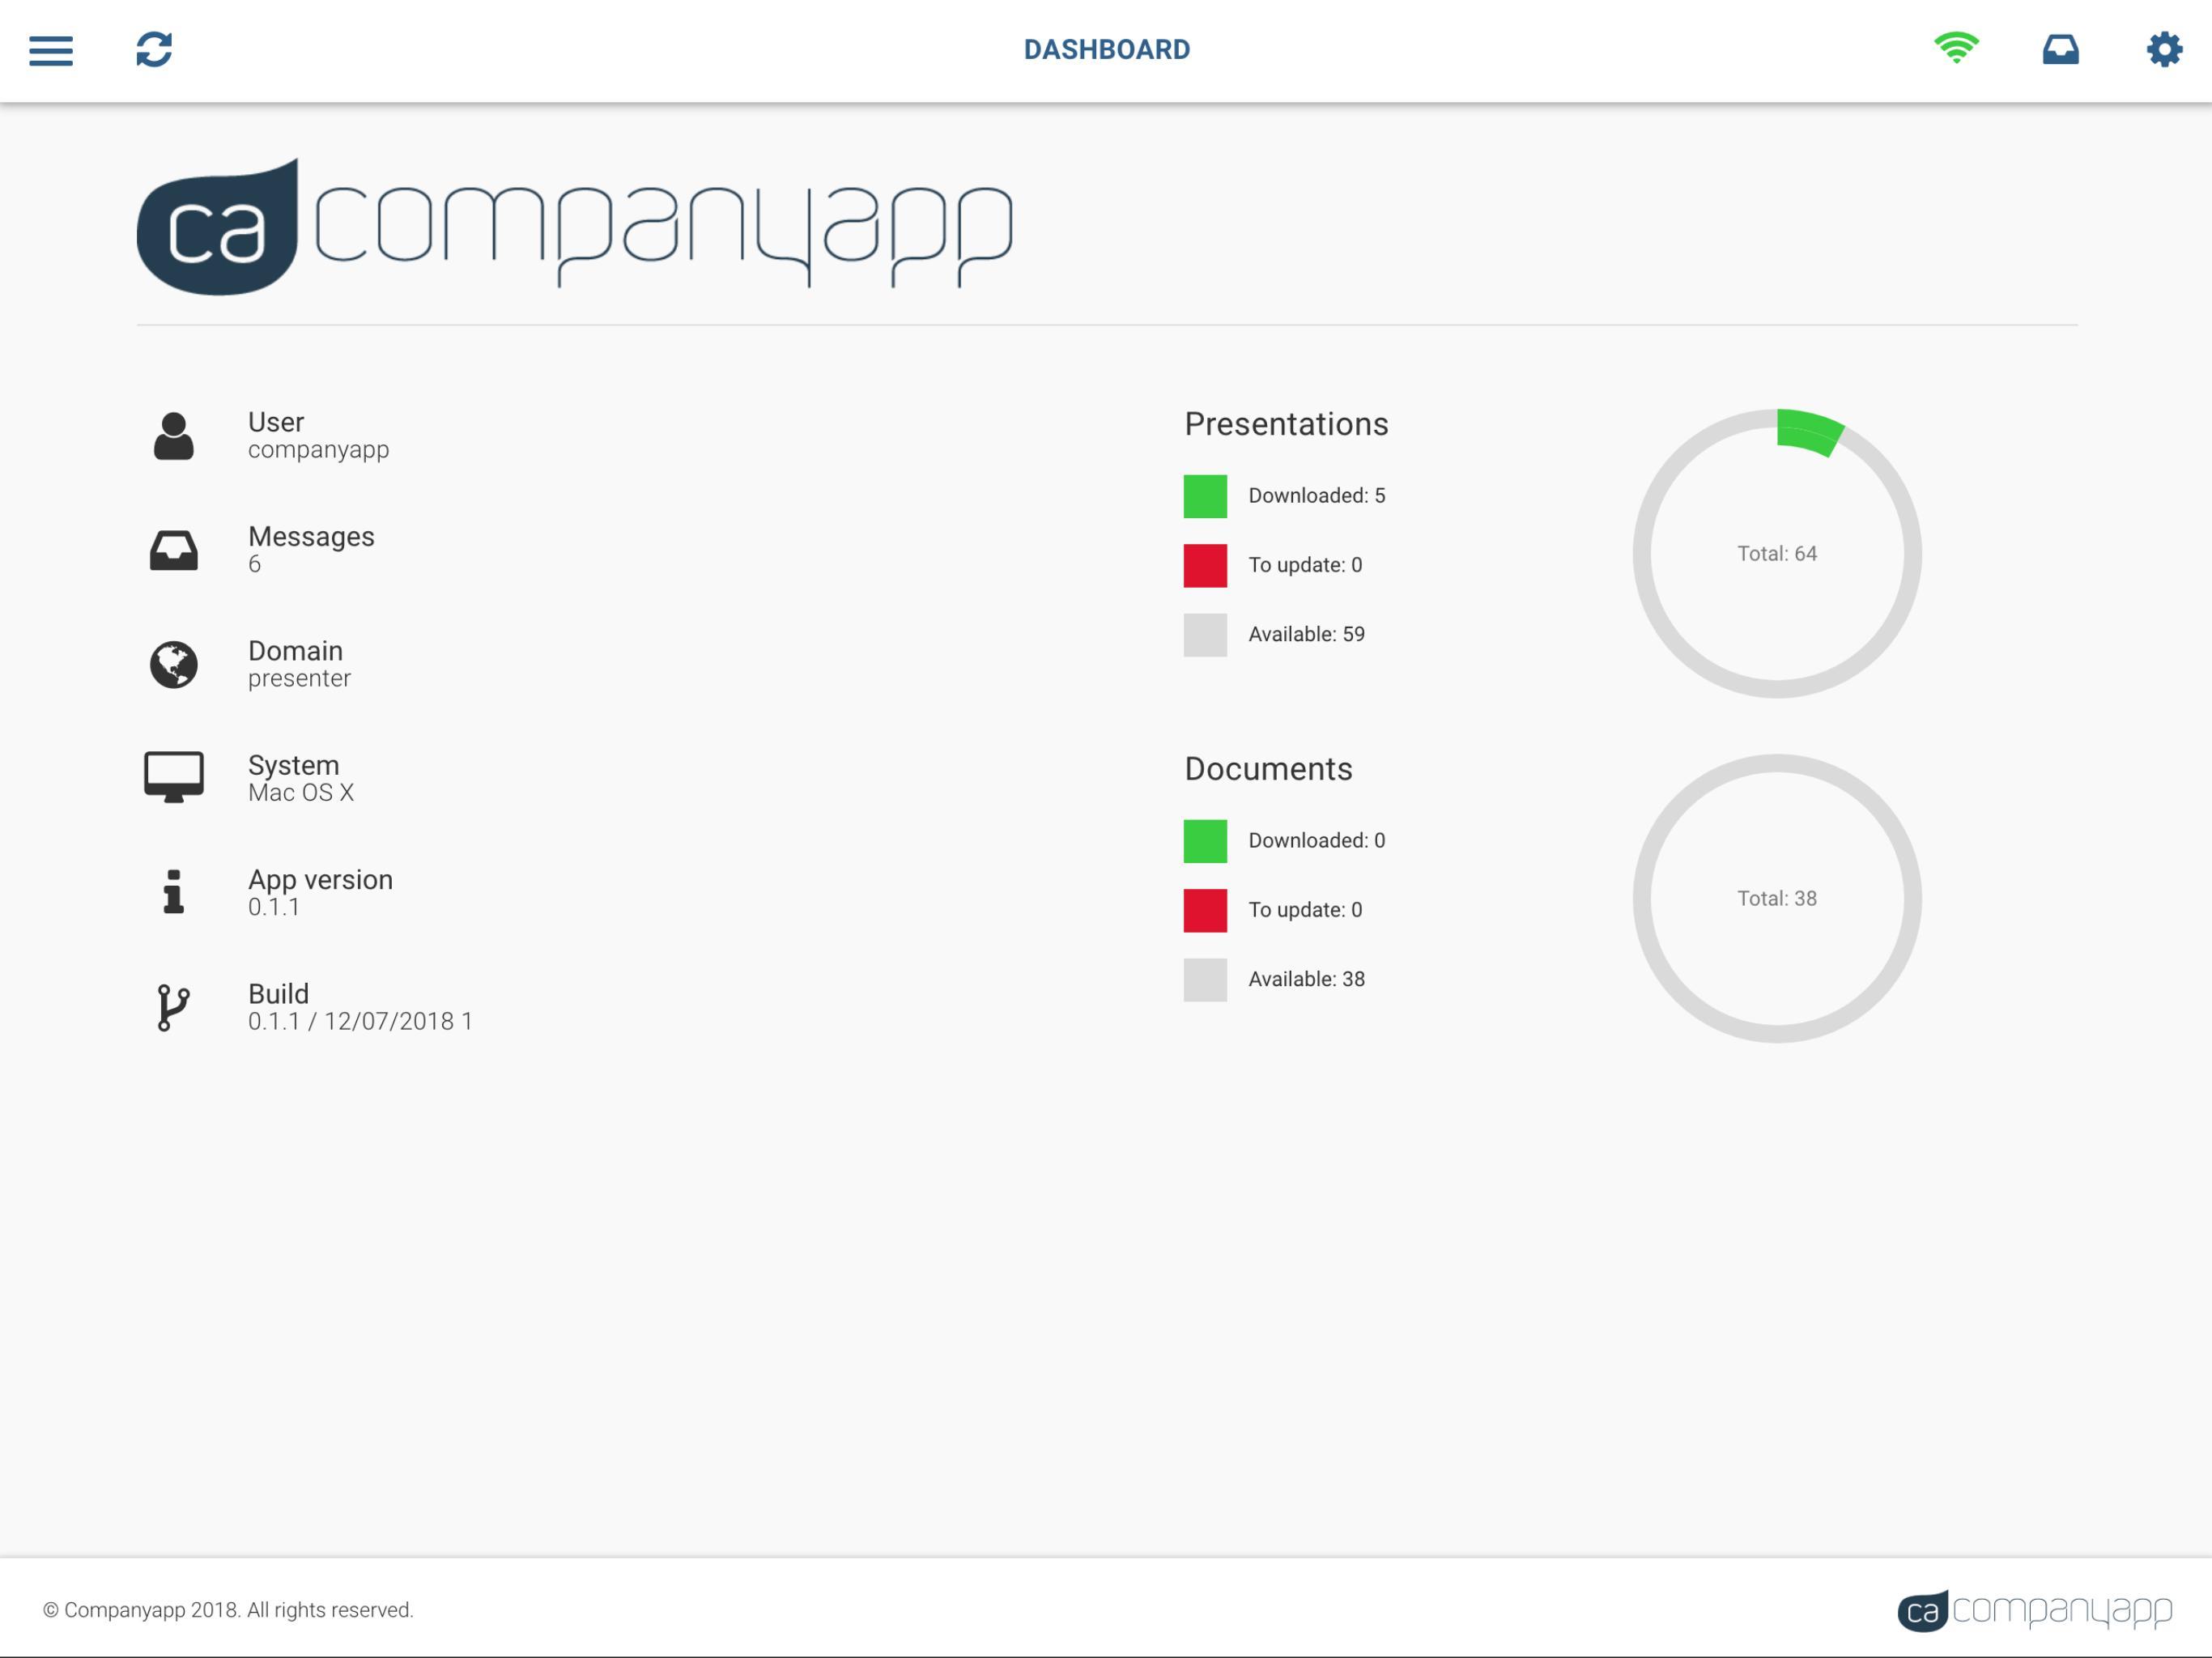Screen dimensions: 2212x1658
Task: Click the refresh sync icon
Action: (x=154, y=49)
